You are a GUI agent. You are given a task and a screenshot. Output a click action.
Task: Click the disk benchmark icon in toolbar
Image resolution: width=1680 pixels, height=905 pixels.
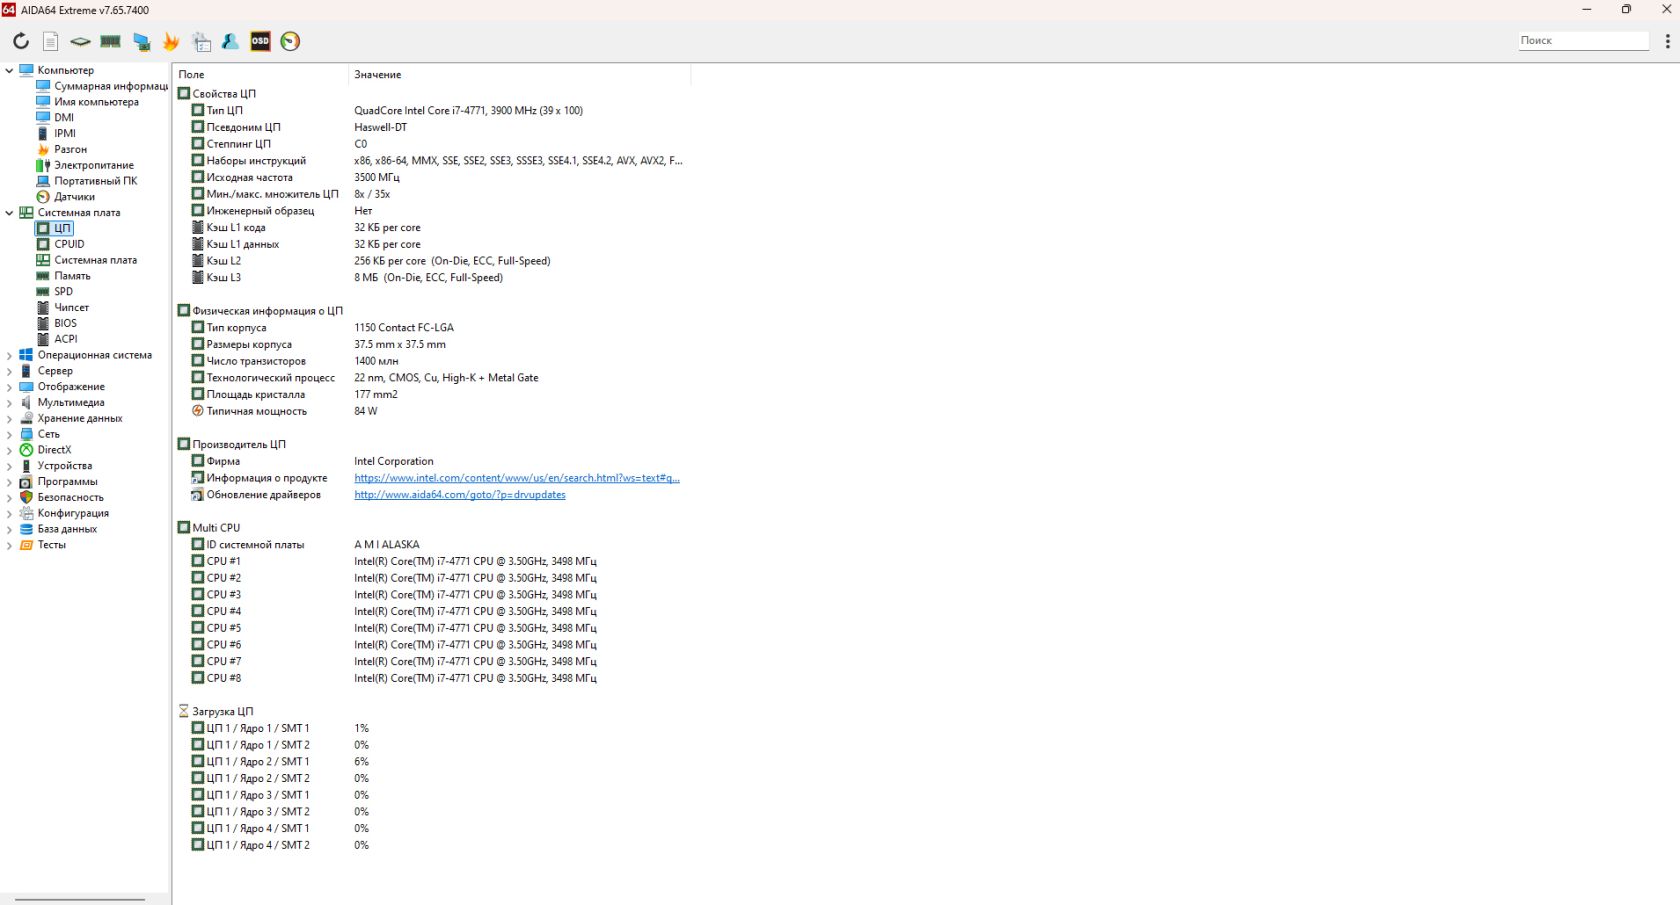(x=80, y=41)
